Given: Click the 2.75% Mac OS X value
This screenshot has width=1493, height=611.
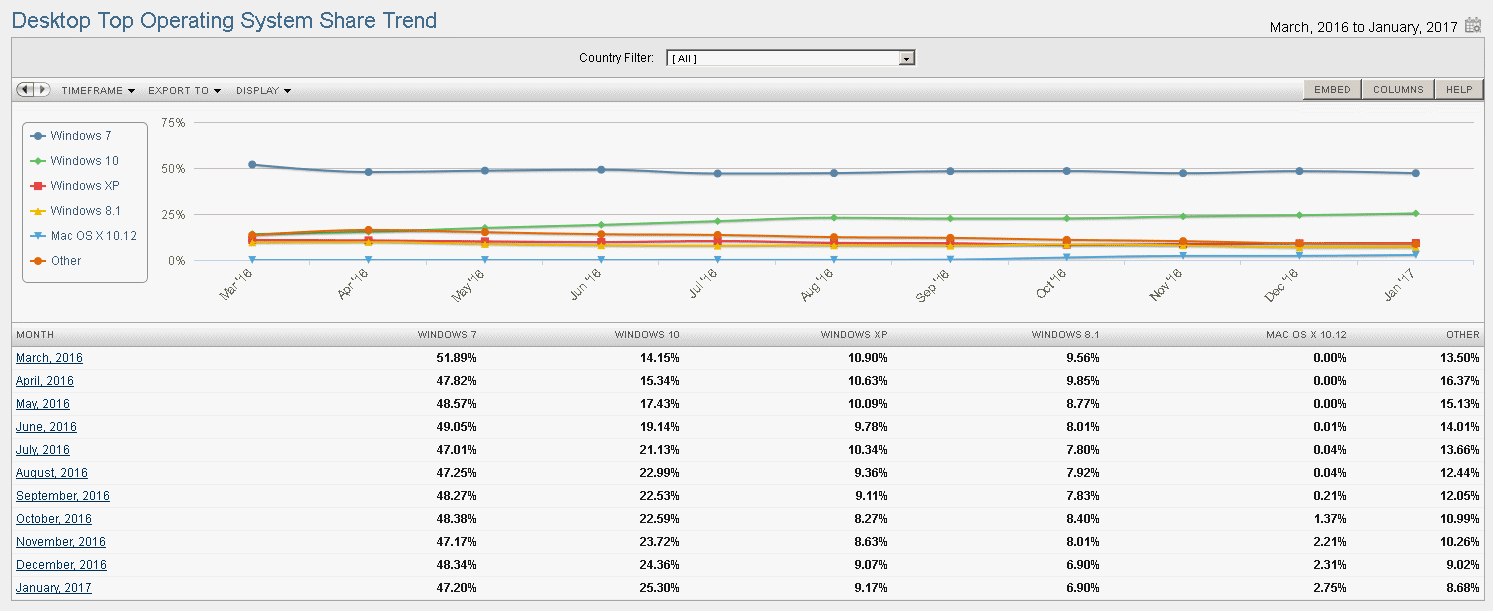Looking at the screenshot, I should [1329, 588].
